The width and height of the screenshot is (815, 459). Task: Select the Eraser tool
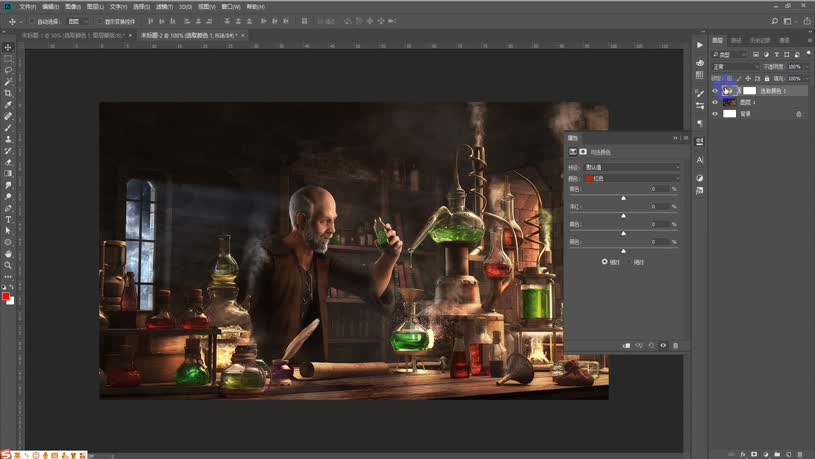pos(8,162)
